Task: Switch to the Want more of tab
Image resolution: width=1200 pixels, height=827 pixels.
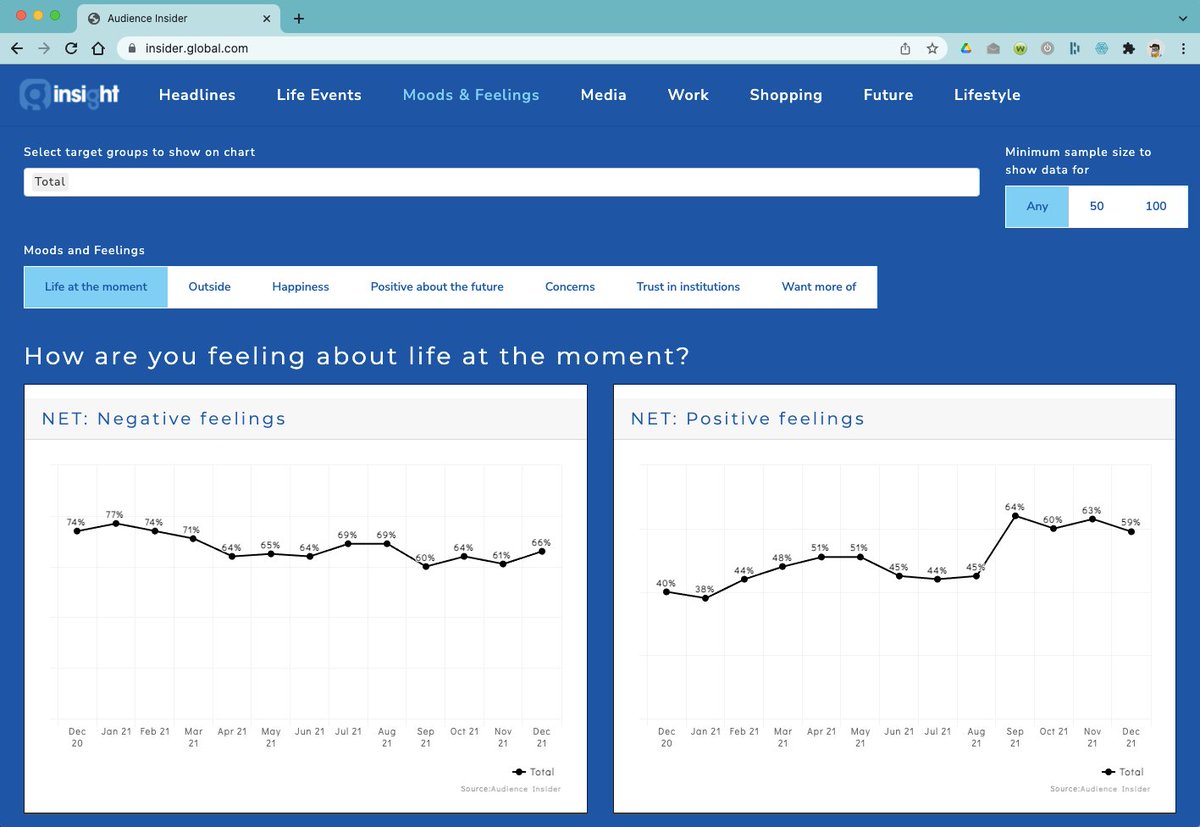Action: point(819,287)
